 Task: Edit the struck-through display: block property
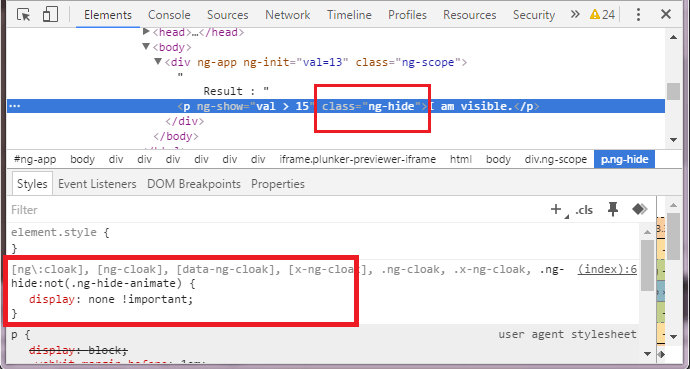pyautogui.click(x=78, y=351)
